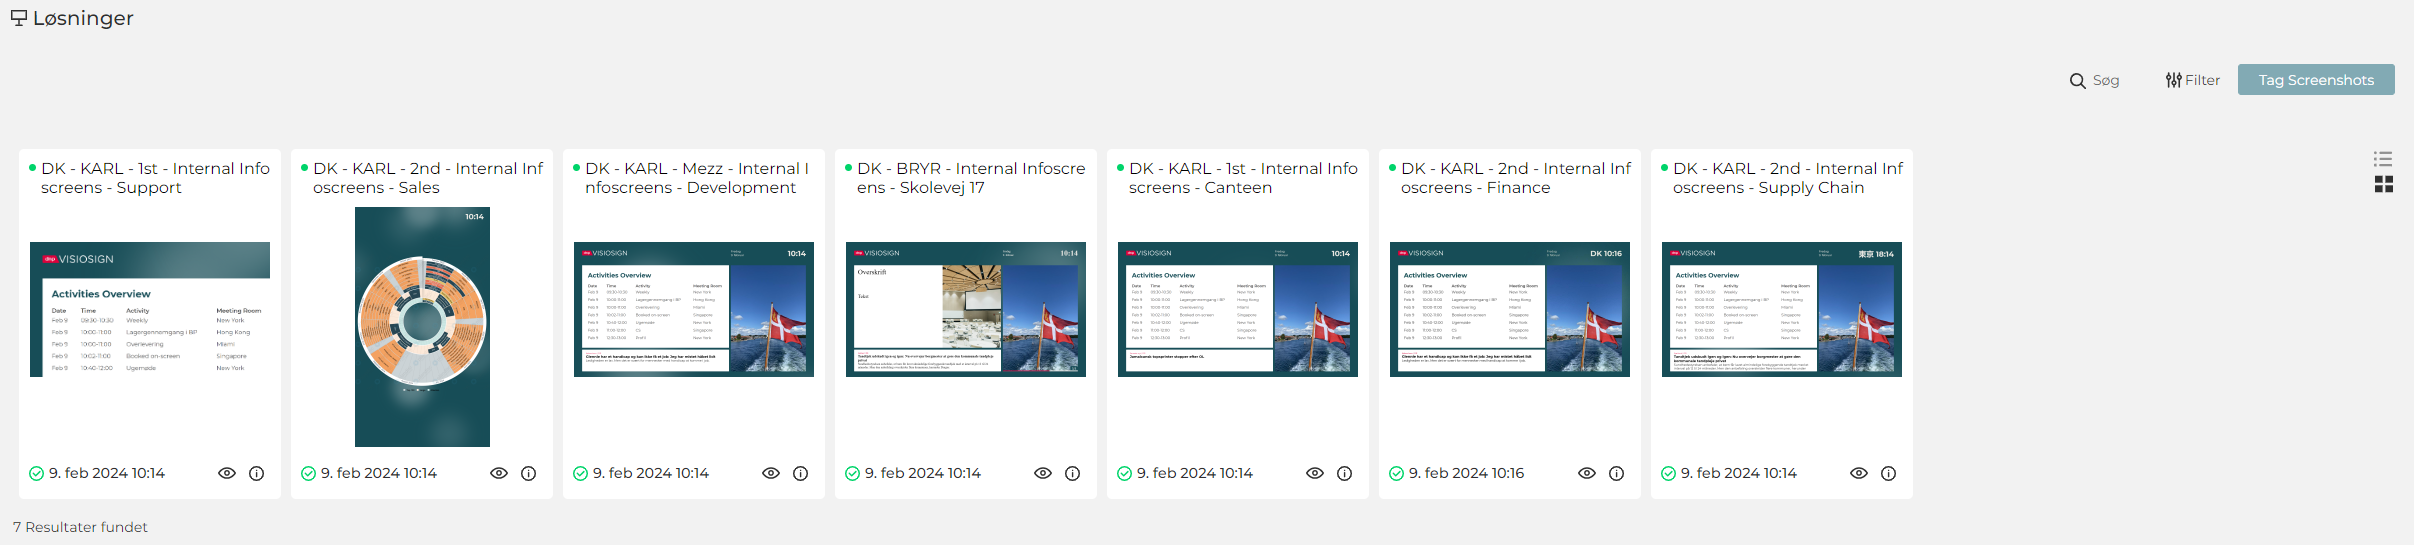Screen dimensions: 2414x545
Task: Open Supply Chain screenshot thumbnail
Action: [1782, 309]
